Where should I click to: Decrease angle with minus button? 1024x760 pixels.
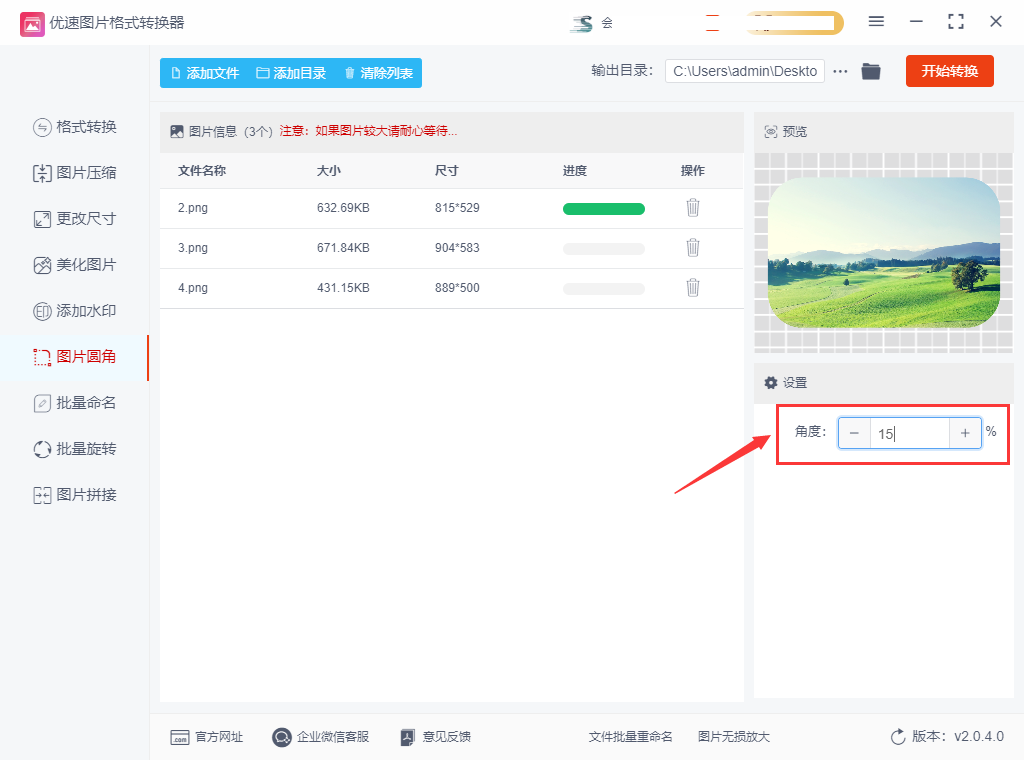tap(854, 433)
